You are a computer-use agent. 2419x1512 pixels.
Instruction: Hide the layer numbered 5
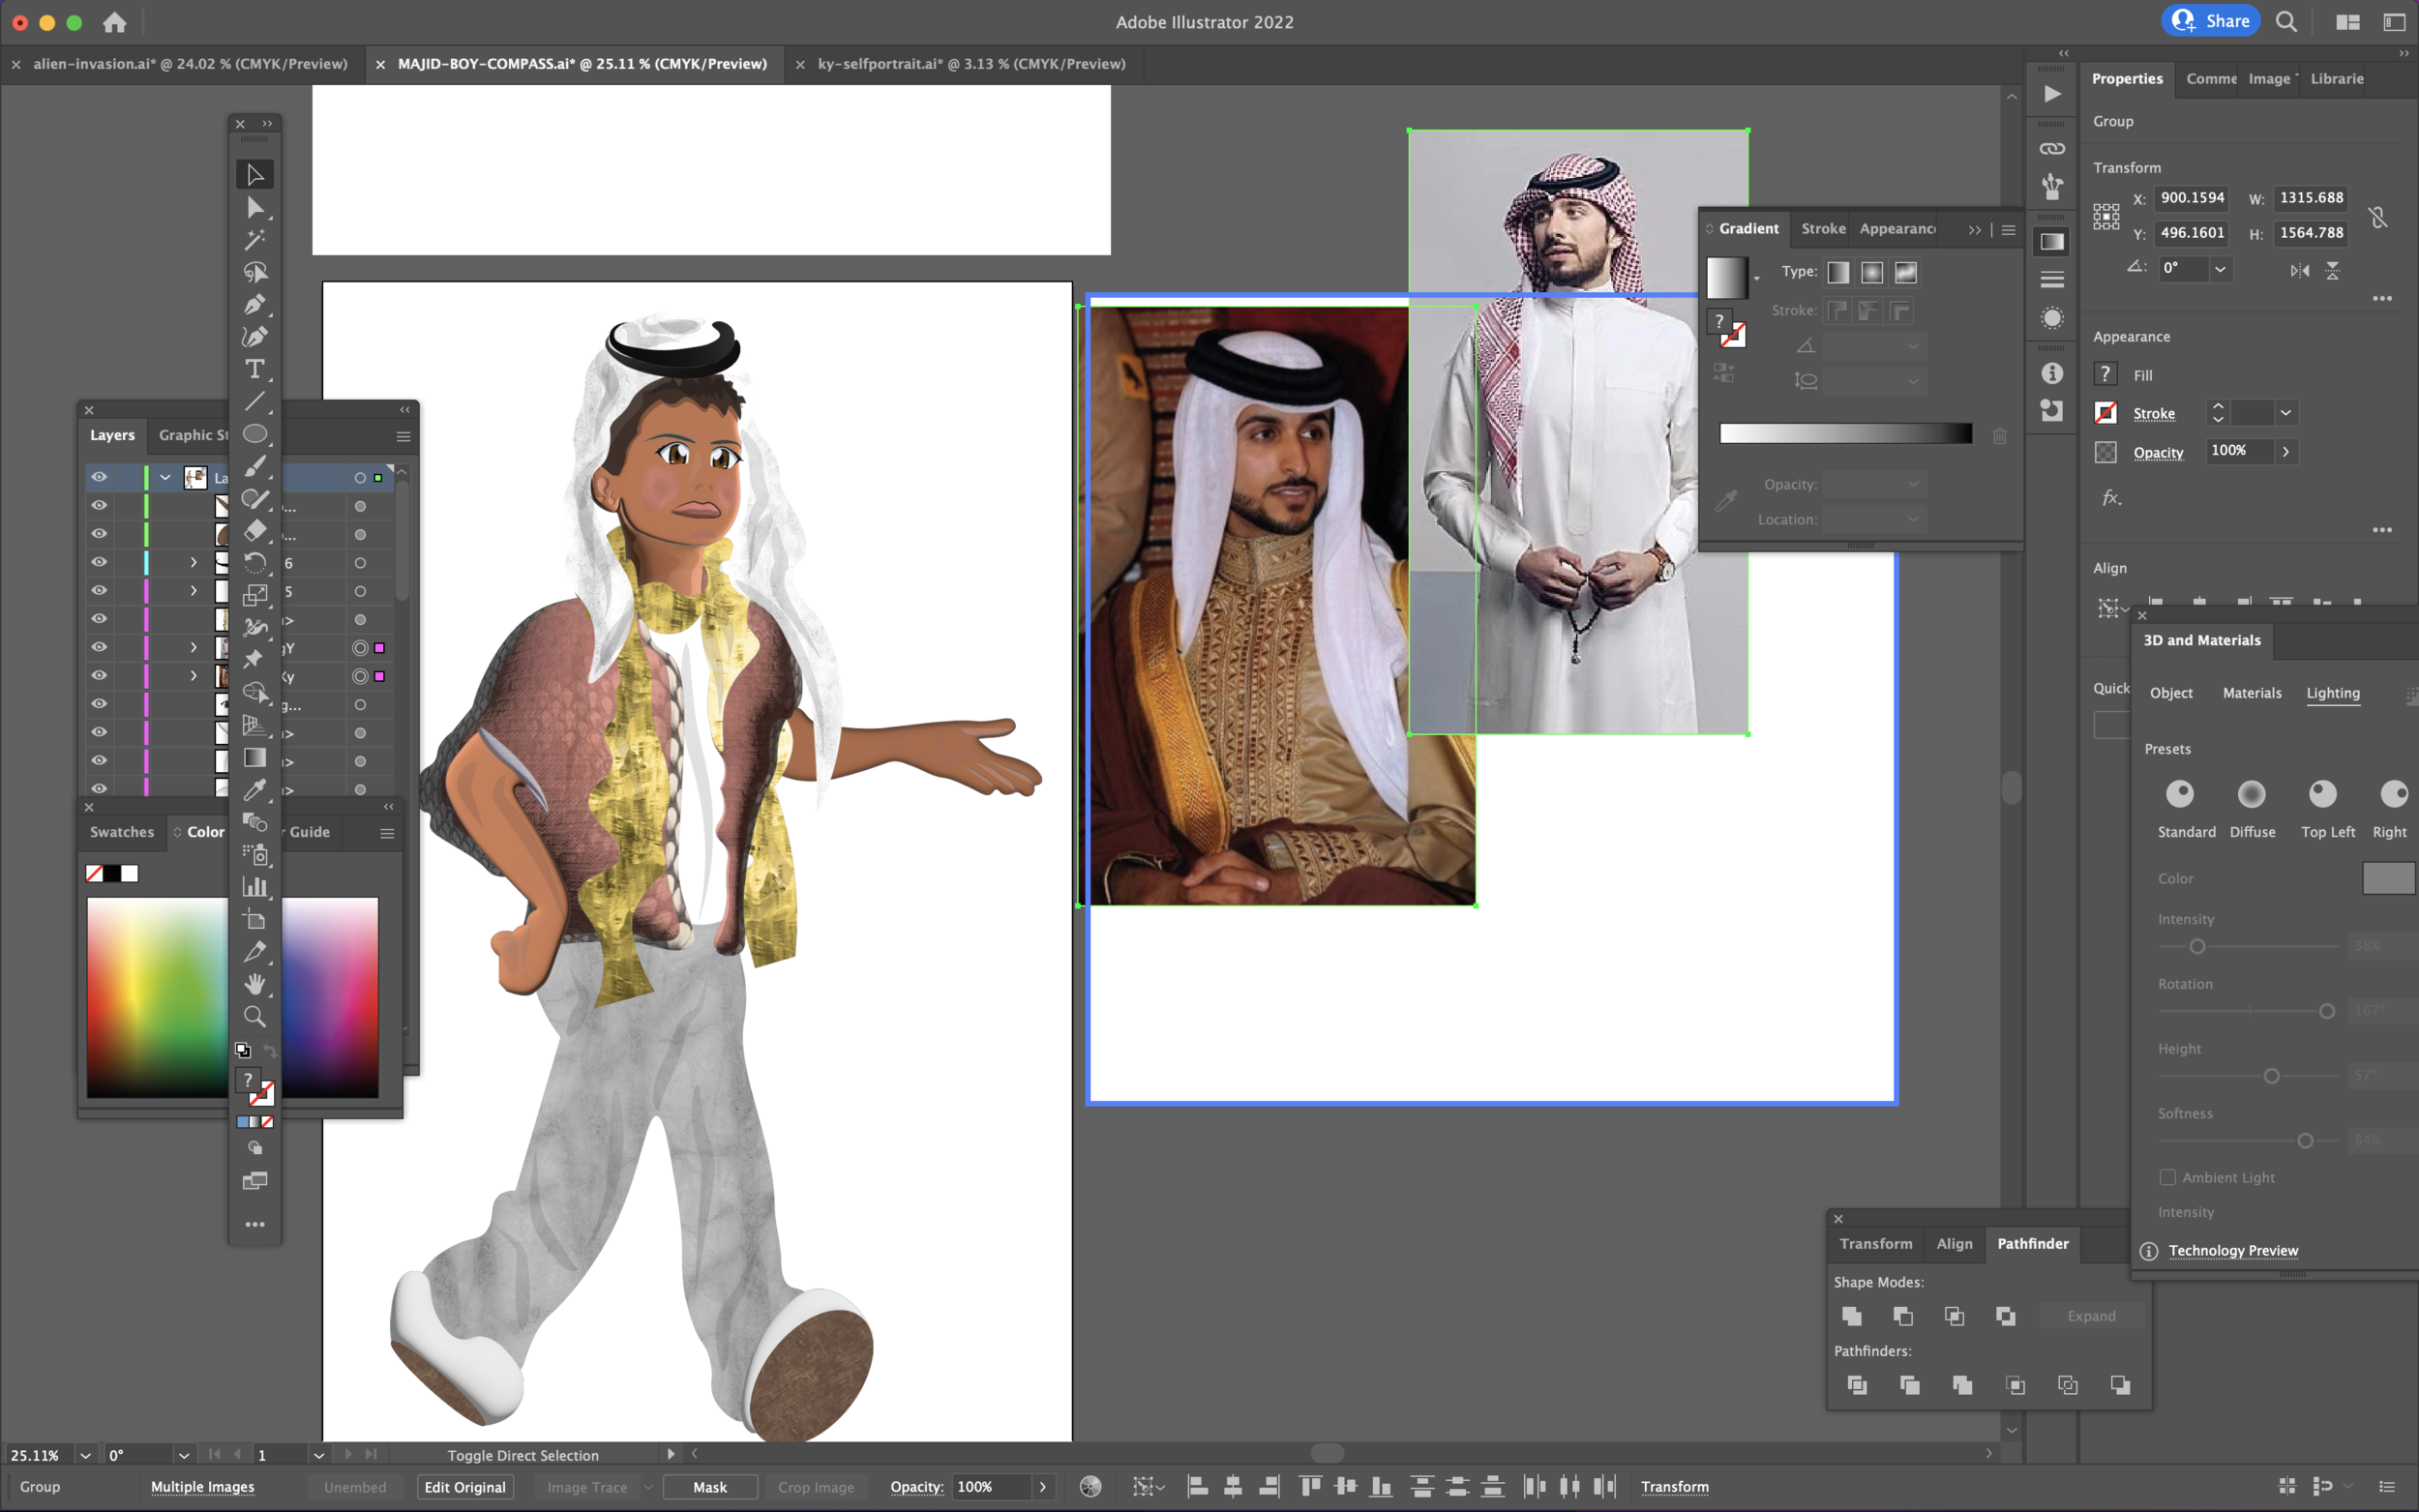click(x=99, y=590)
